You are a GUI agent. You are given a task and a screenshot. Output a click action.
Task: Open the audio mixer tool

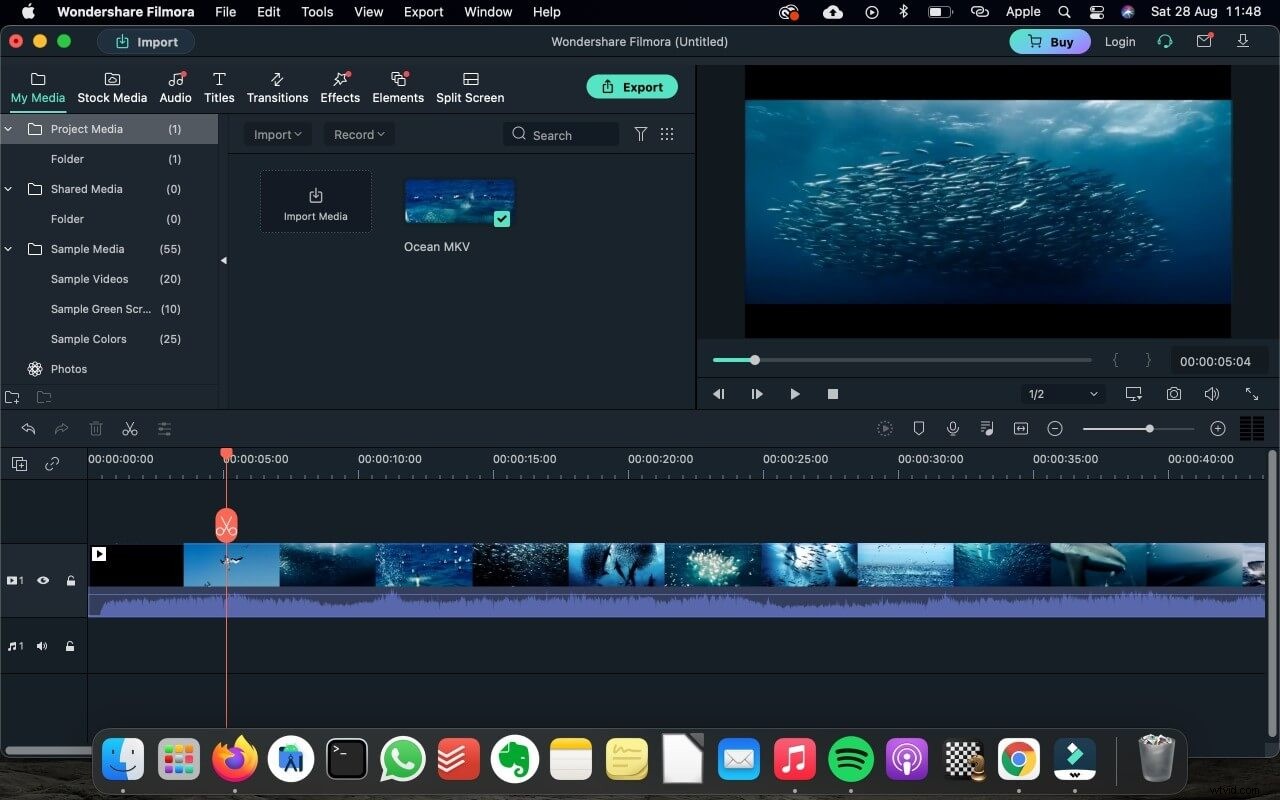pyautogui.click(x=986, y=428)
